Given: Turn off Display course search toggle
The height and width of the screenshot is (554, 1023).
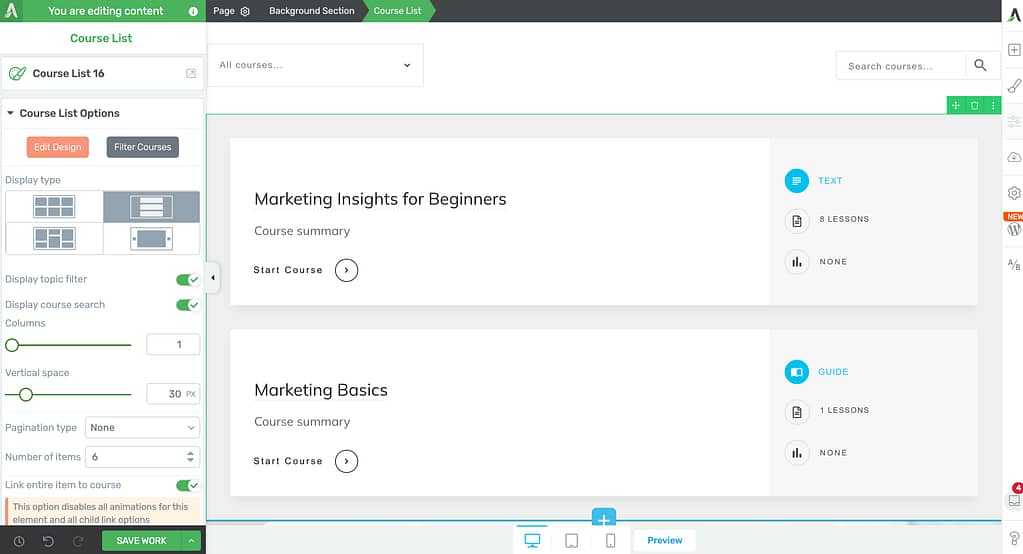Looking at the screenshot, I should click(188, 305).
